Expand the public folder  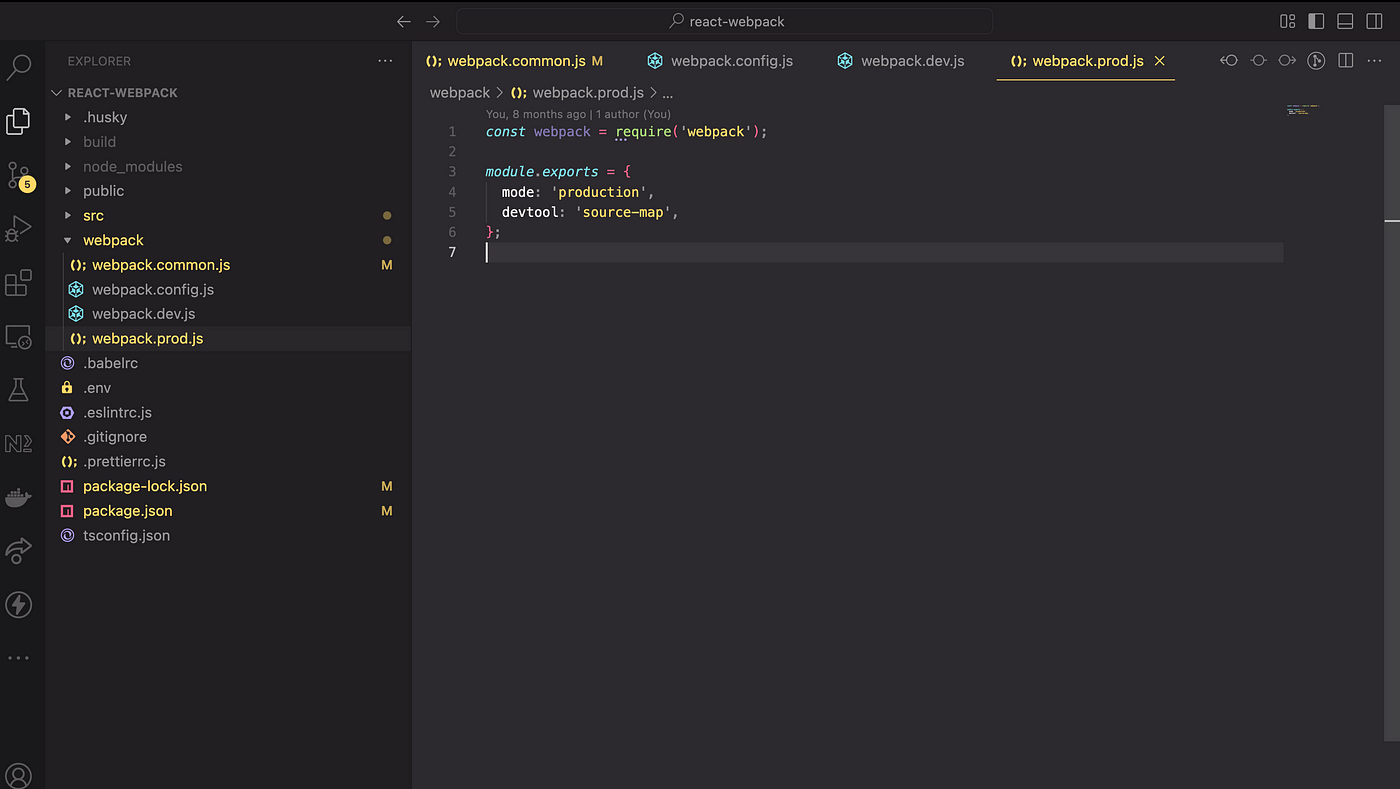tap(228, 191)
